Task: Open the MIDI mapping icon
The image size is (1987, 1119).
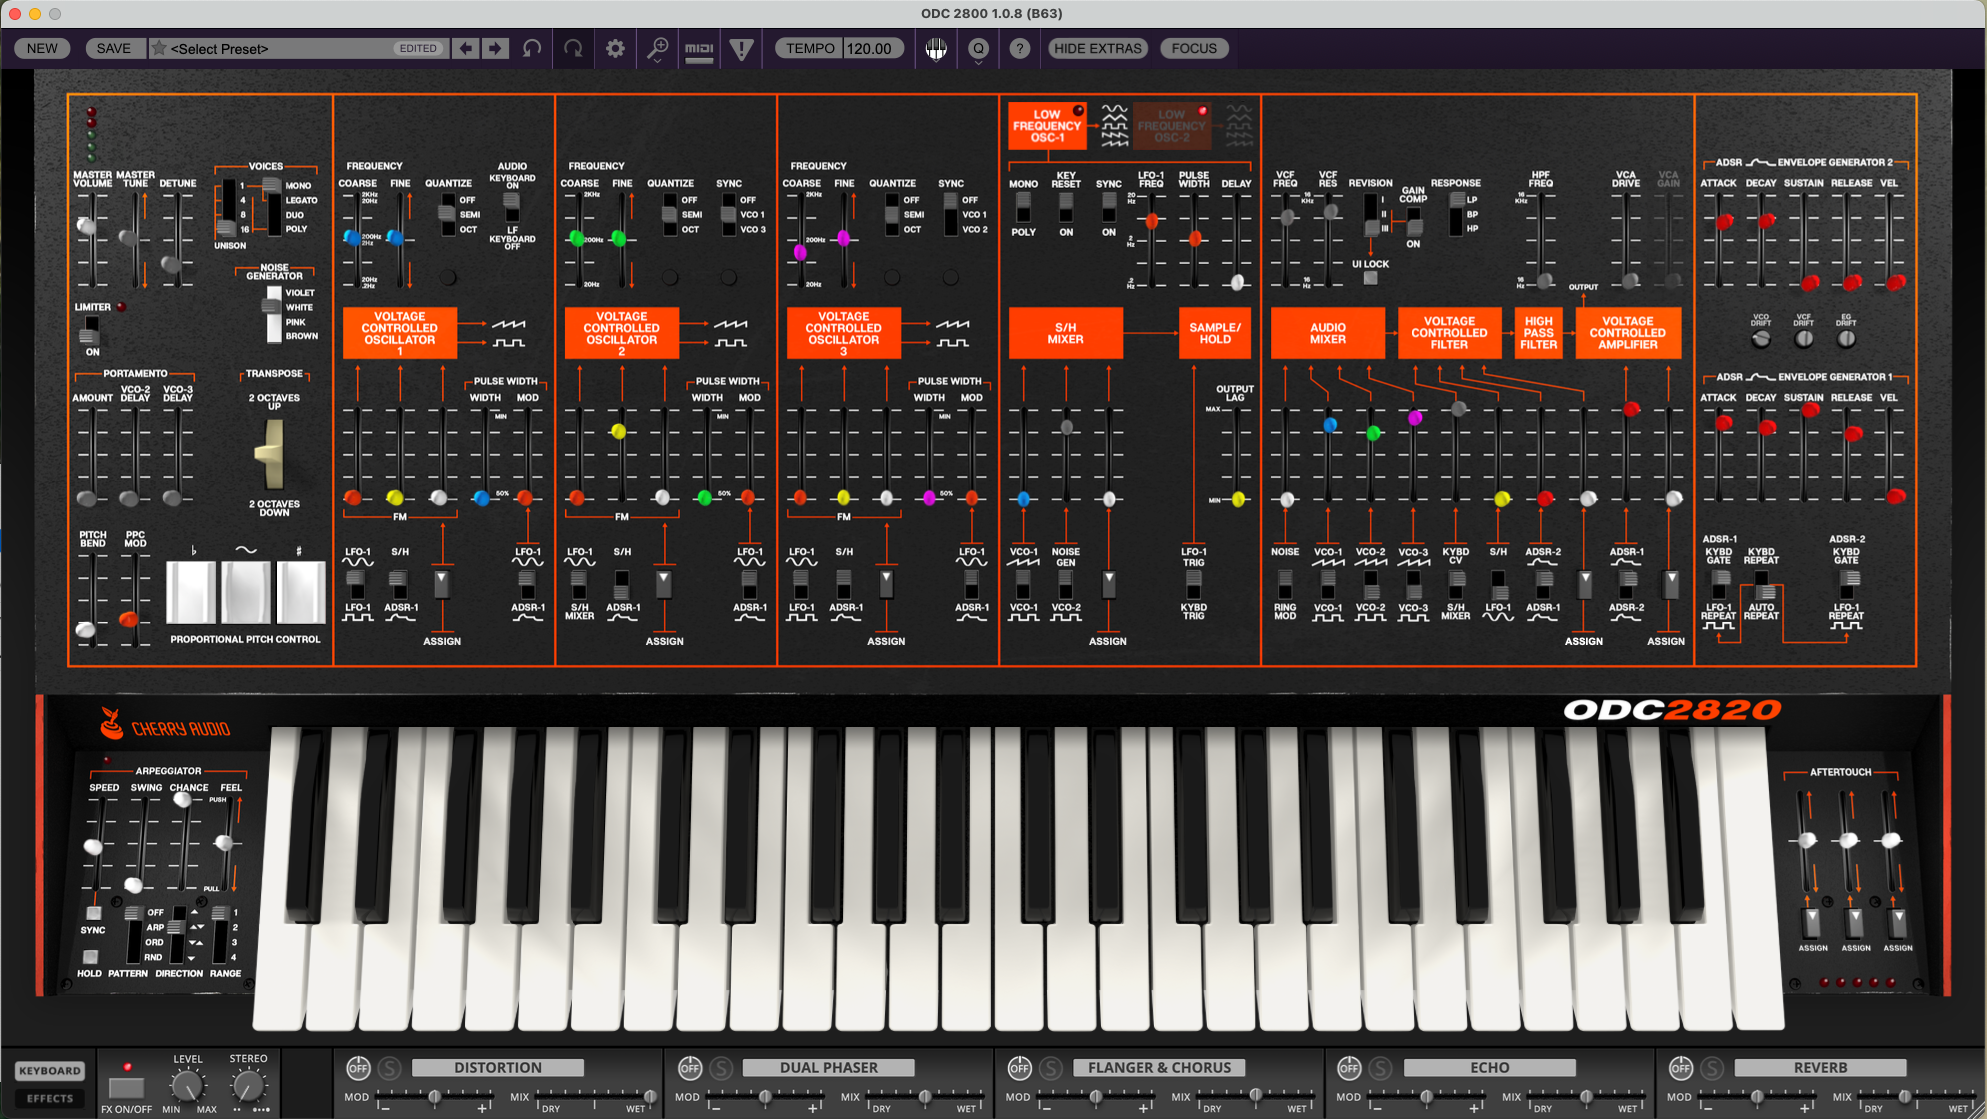Action: 699,48
